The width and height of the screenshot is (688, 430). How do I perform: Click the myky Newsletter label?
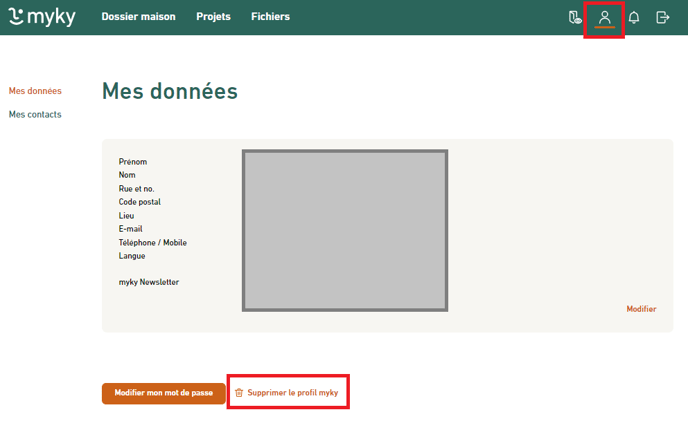pyautogui.click(x=148, y=282)
